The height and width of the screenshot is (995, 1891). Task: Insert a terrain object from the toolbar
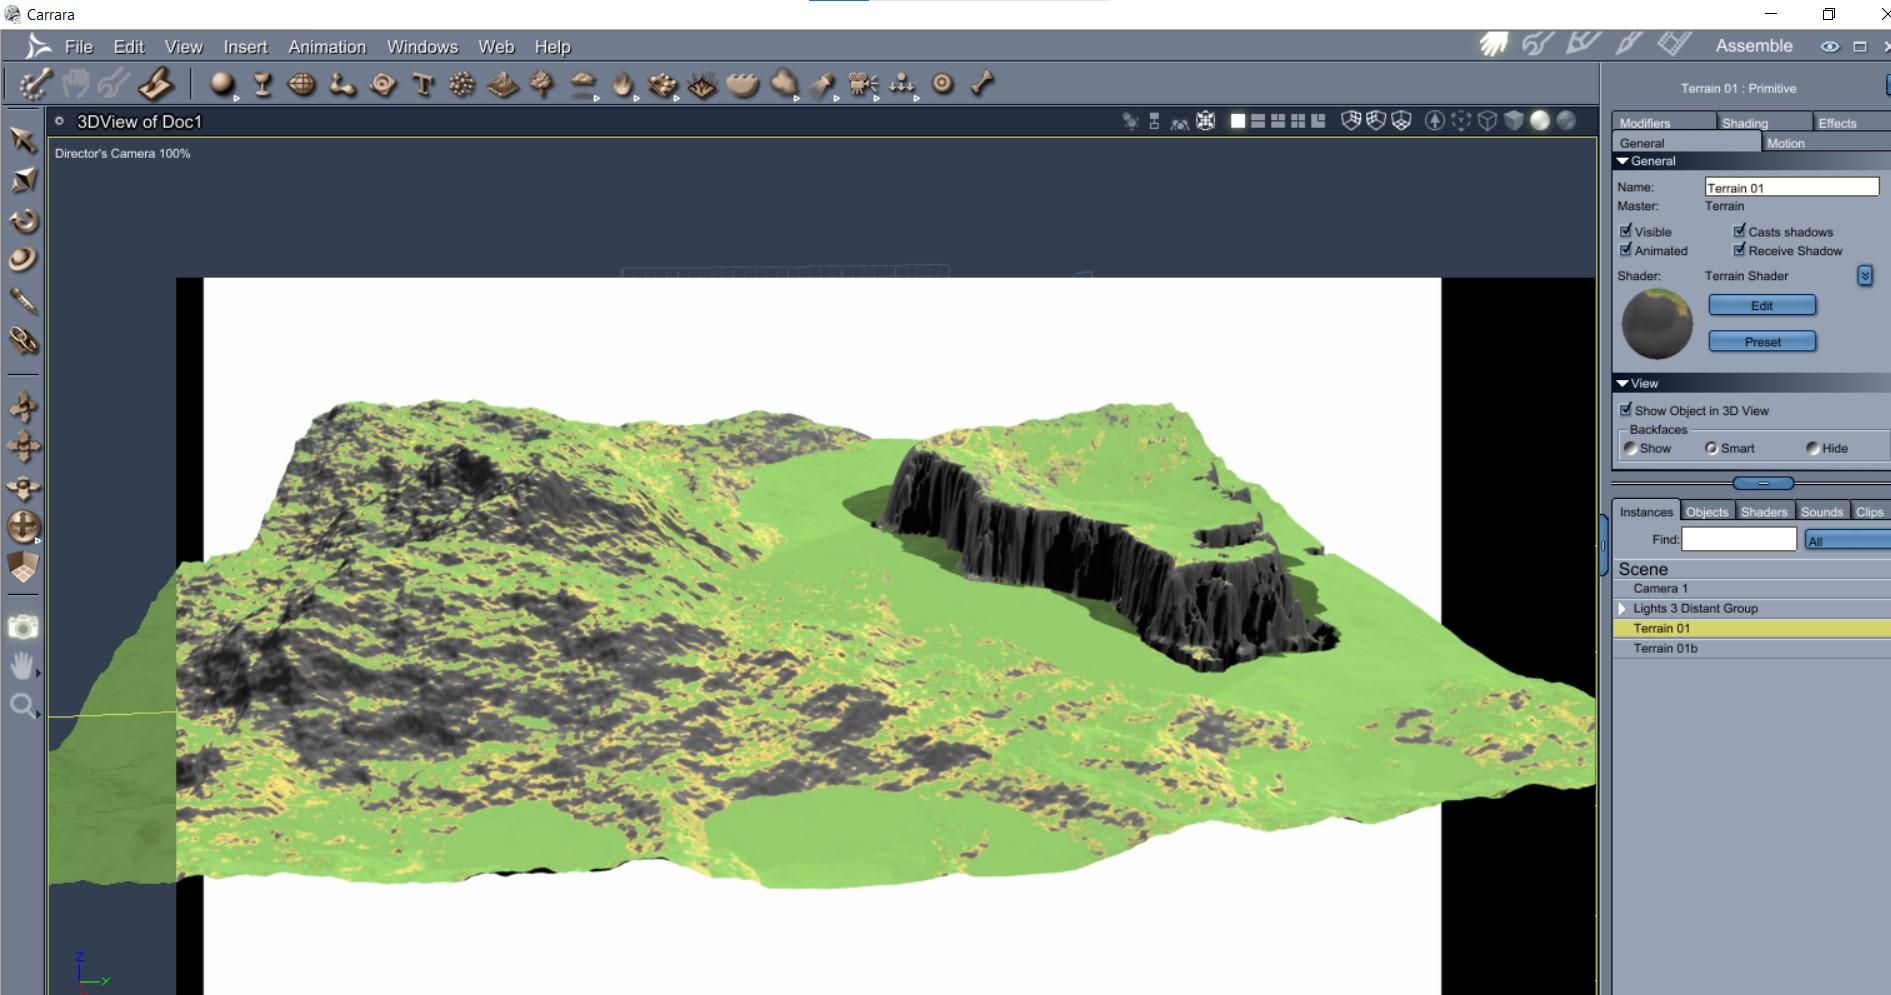pos(502,84)
